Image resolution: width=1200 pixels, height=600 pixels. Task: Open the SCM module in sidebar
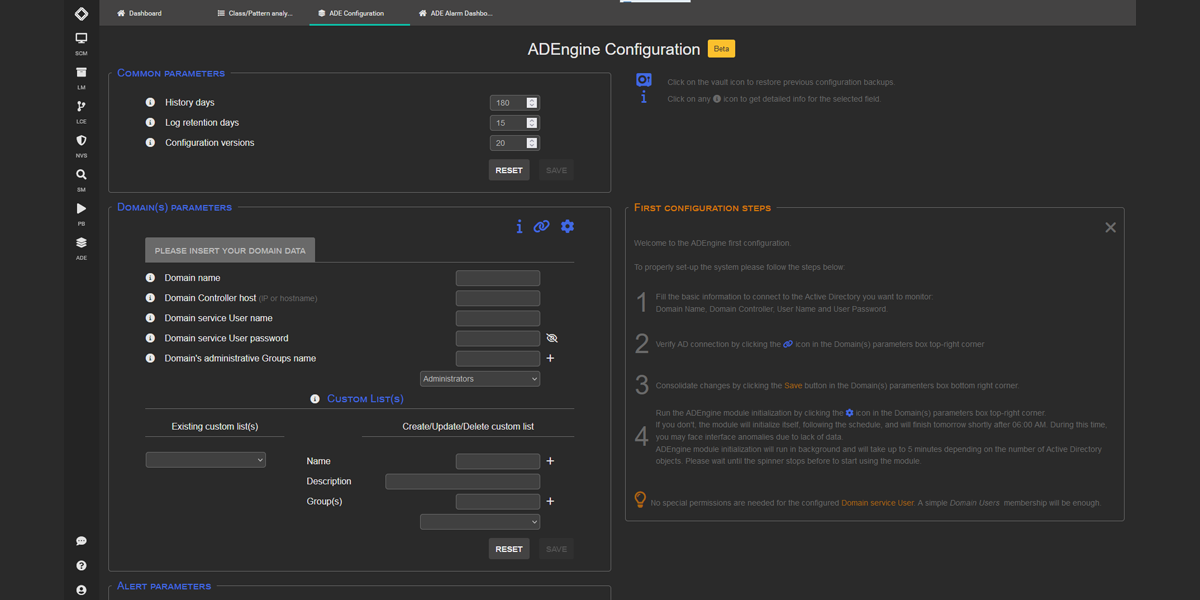click(81, 40)
